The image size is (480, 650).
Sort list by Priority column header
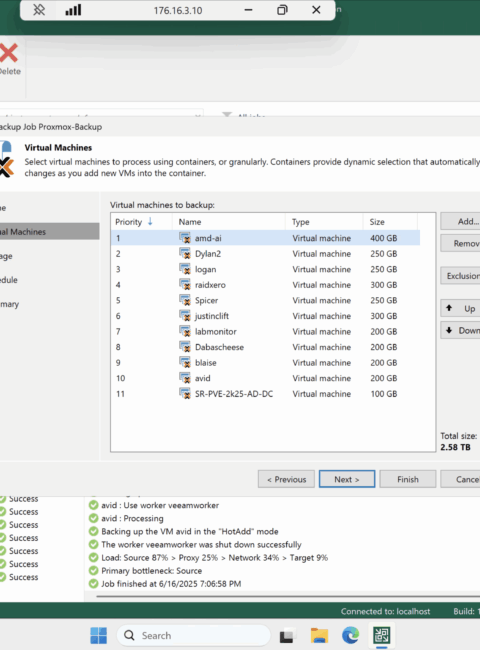141,222
